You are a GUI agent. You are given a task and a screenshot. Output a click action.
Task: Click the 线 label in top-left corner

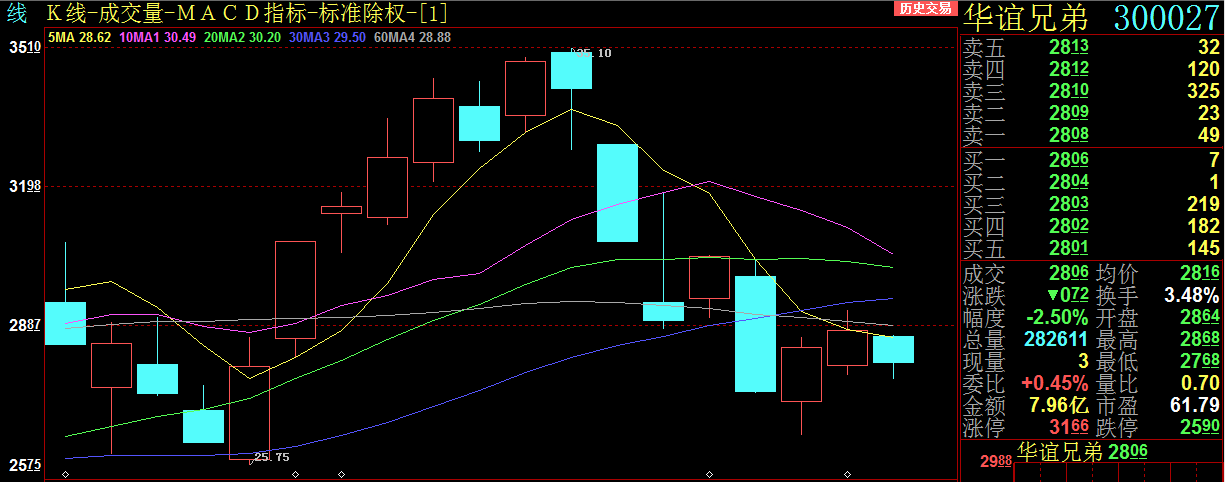[17, 13]
